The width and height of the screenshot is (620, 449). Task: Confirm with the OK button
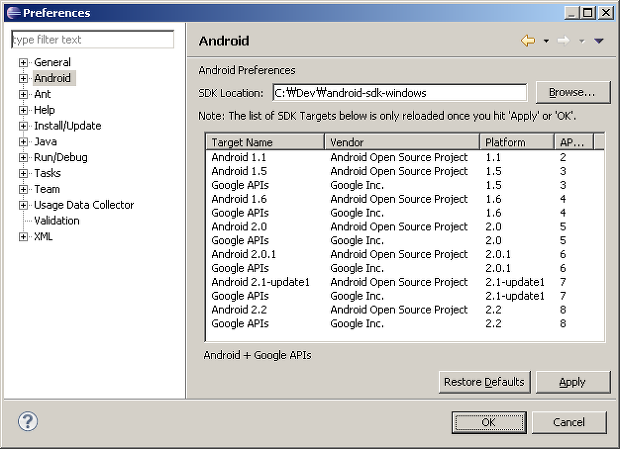489,422
